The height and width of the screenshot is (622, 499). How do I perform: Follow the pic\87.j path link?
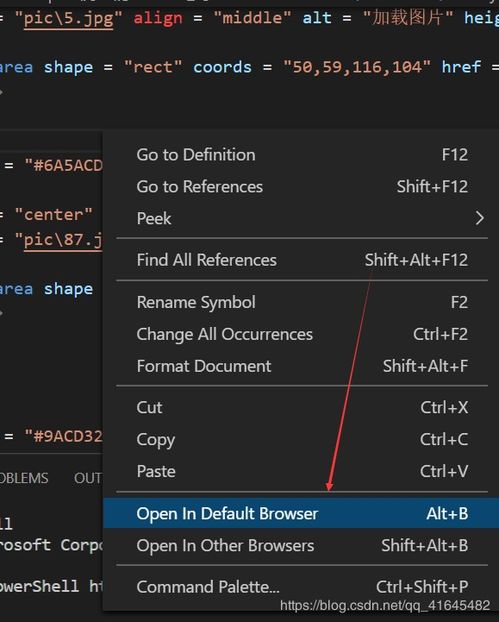[63, 240]
